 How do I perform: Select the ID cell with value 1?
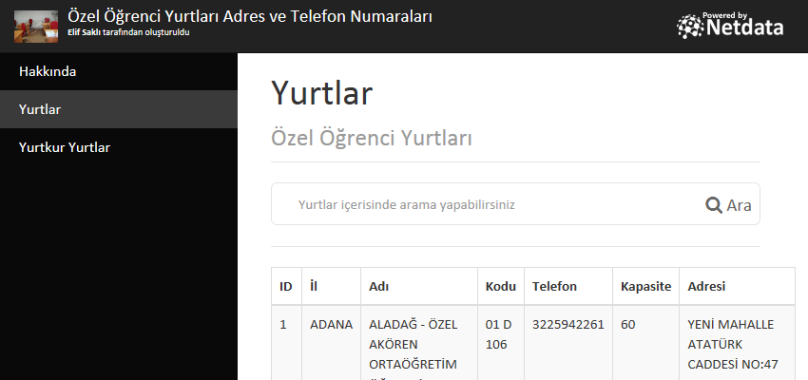point(287,343)
